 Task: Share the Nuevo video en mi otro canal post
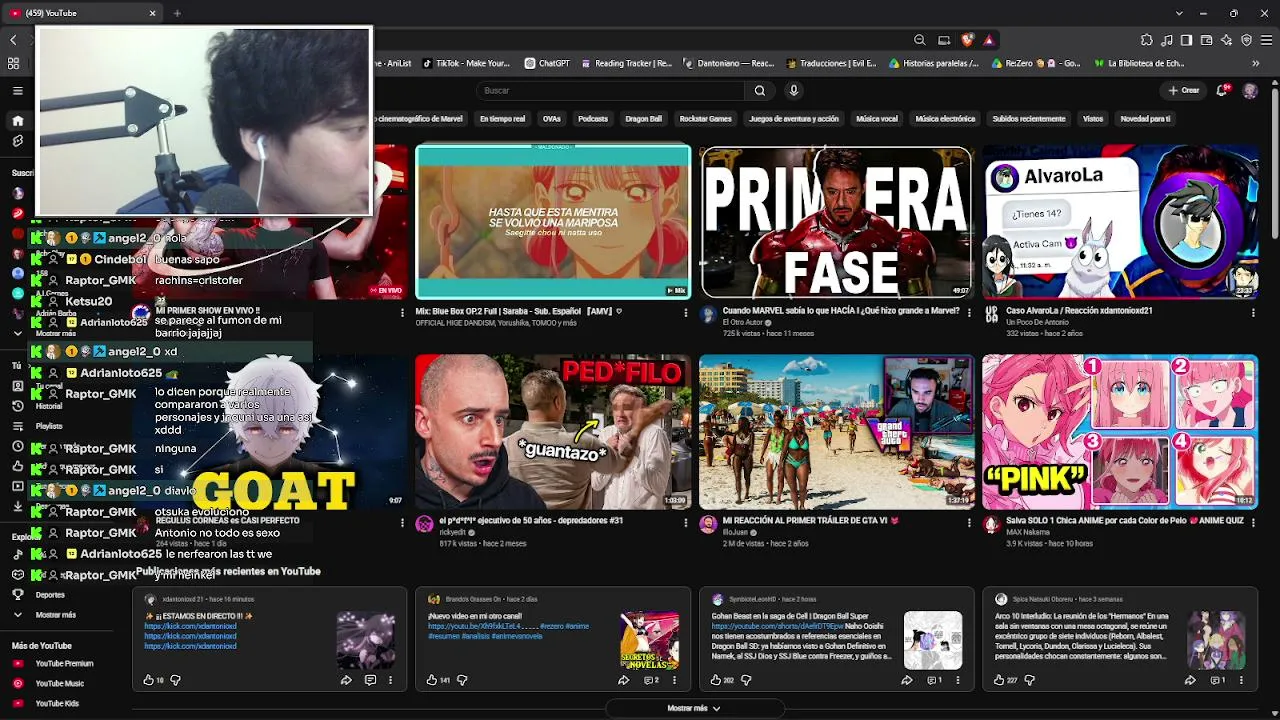click(623, 680)
